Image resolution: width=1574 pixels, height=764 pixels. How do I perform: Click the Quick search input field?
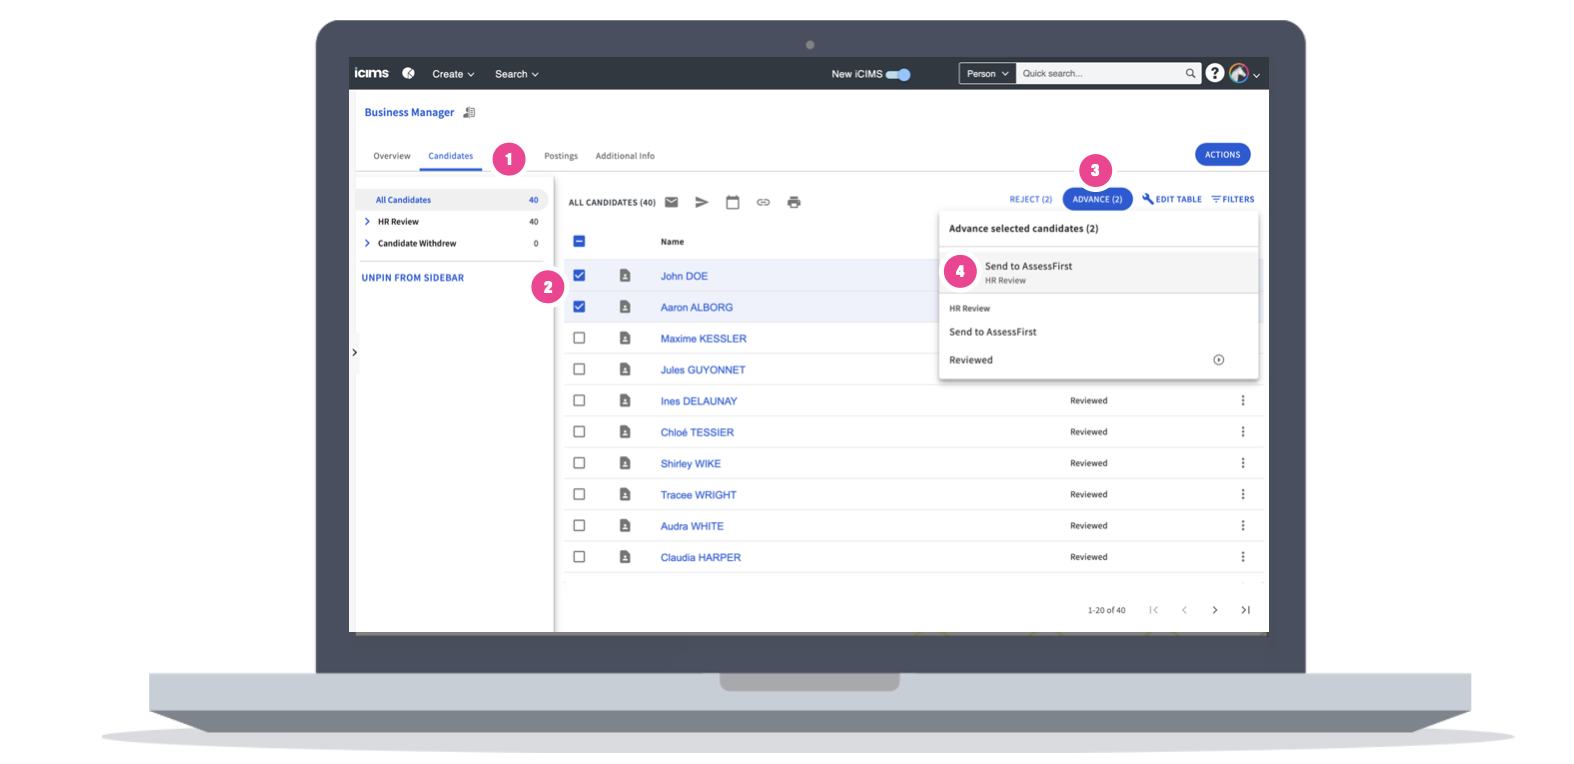(x=1100, y=74)
